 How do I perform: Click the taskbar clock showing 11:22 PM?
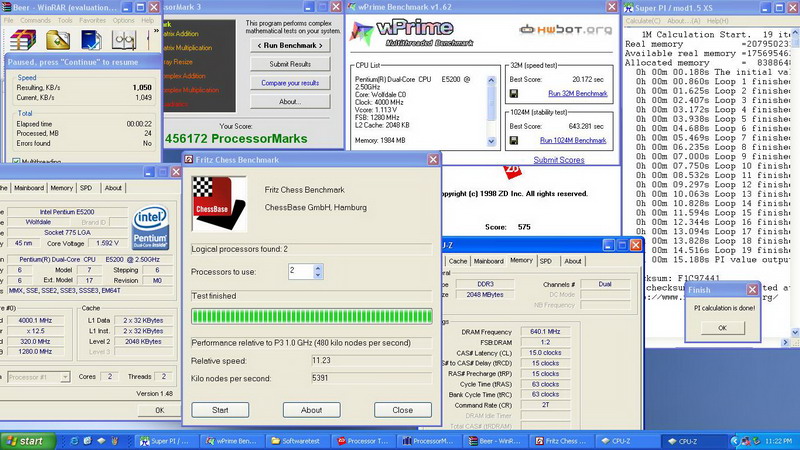pyautogui.click(x=779, y=441)
